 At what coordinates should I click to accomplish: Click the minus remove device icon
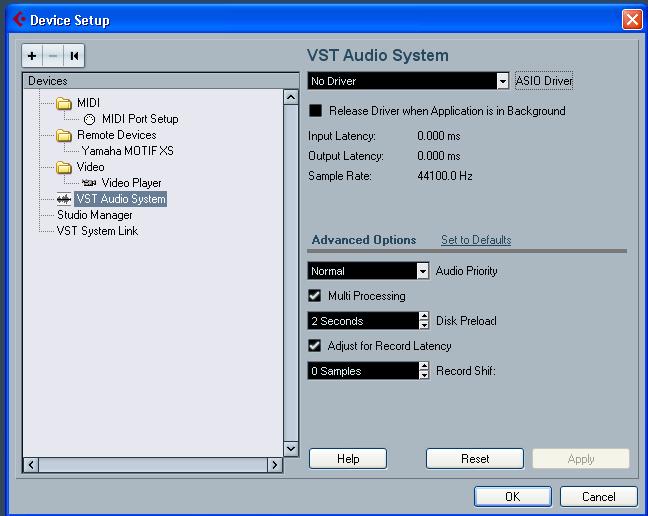tap(53, 56)
